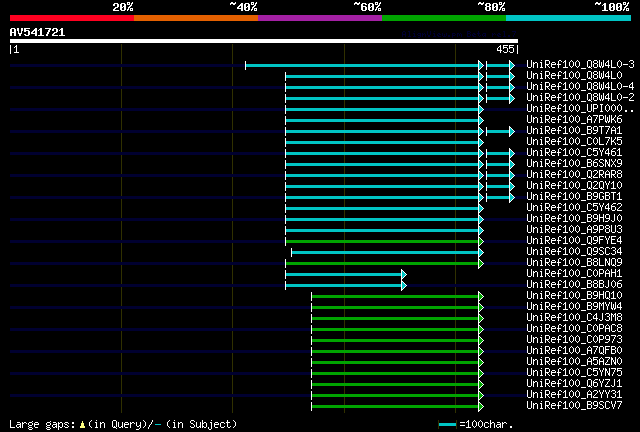Click UniRef100_C0PAC8 label

[x=574, y=329]
